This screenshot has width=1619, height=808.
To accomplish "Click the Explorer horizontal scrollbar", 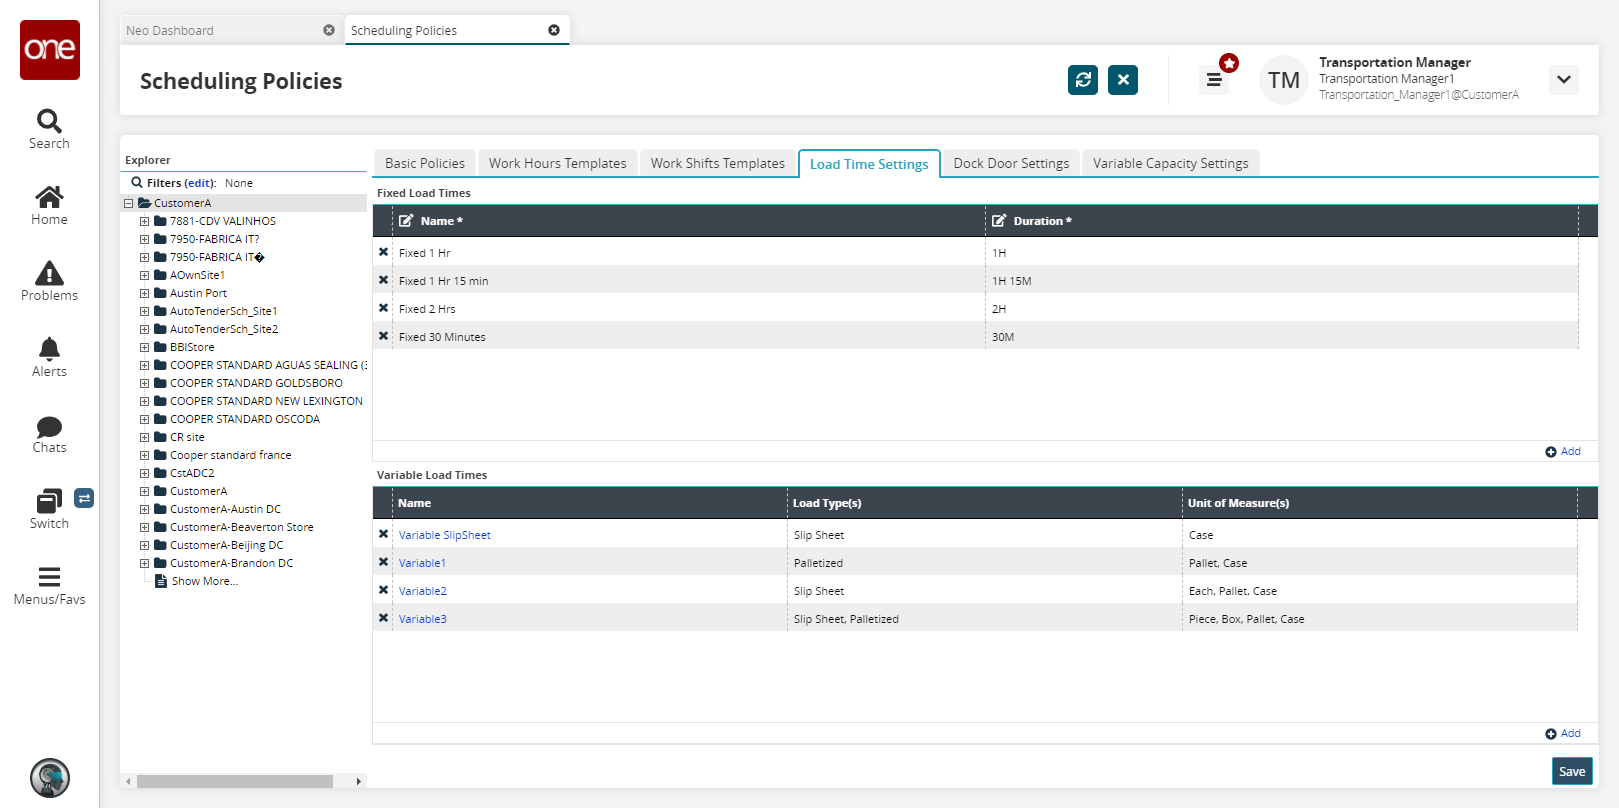I will pyautogui.click(x=235, y=781).
